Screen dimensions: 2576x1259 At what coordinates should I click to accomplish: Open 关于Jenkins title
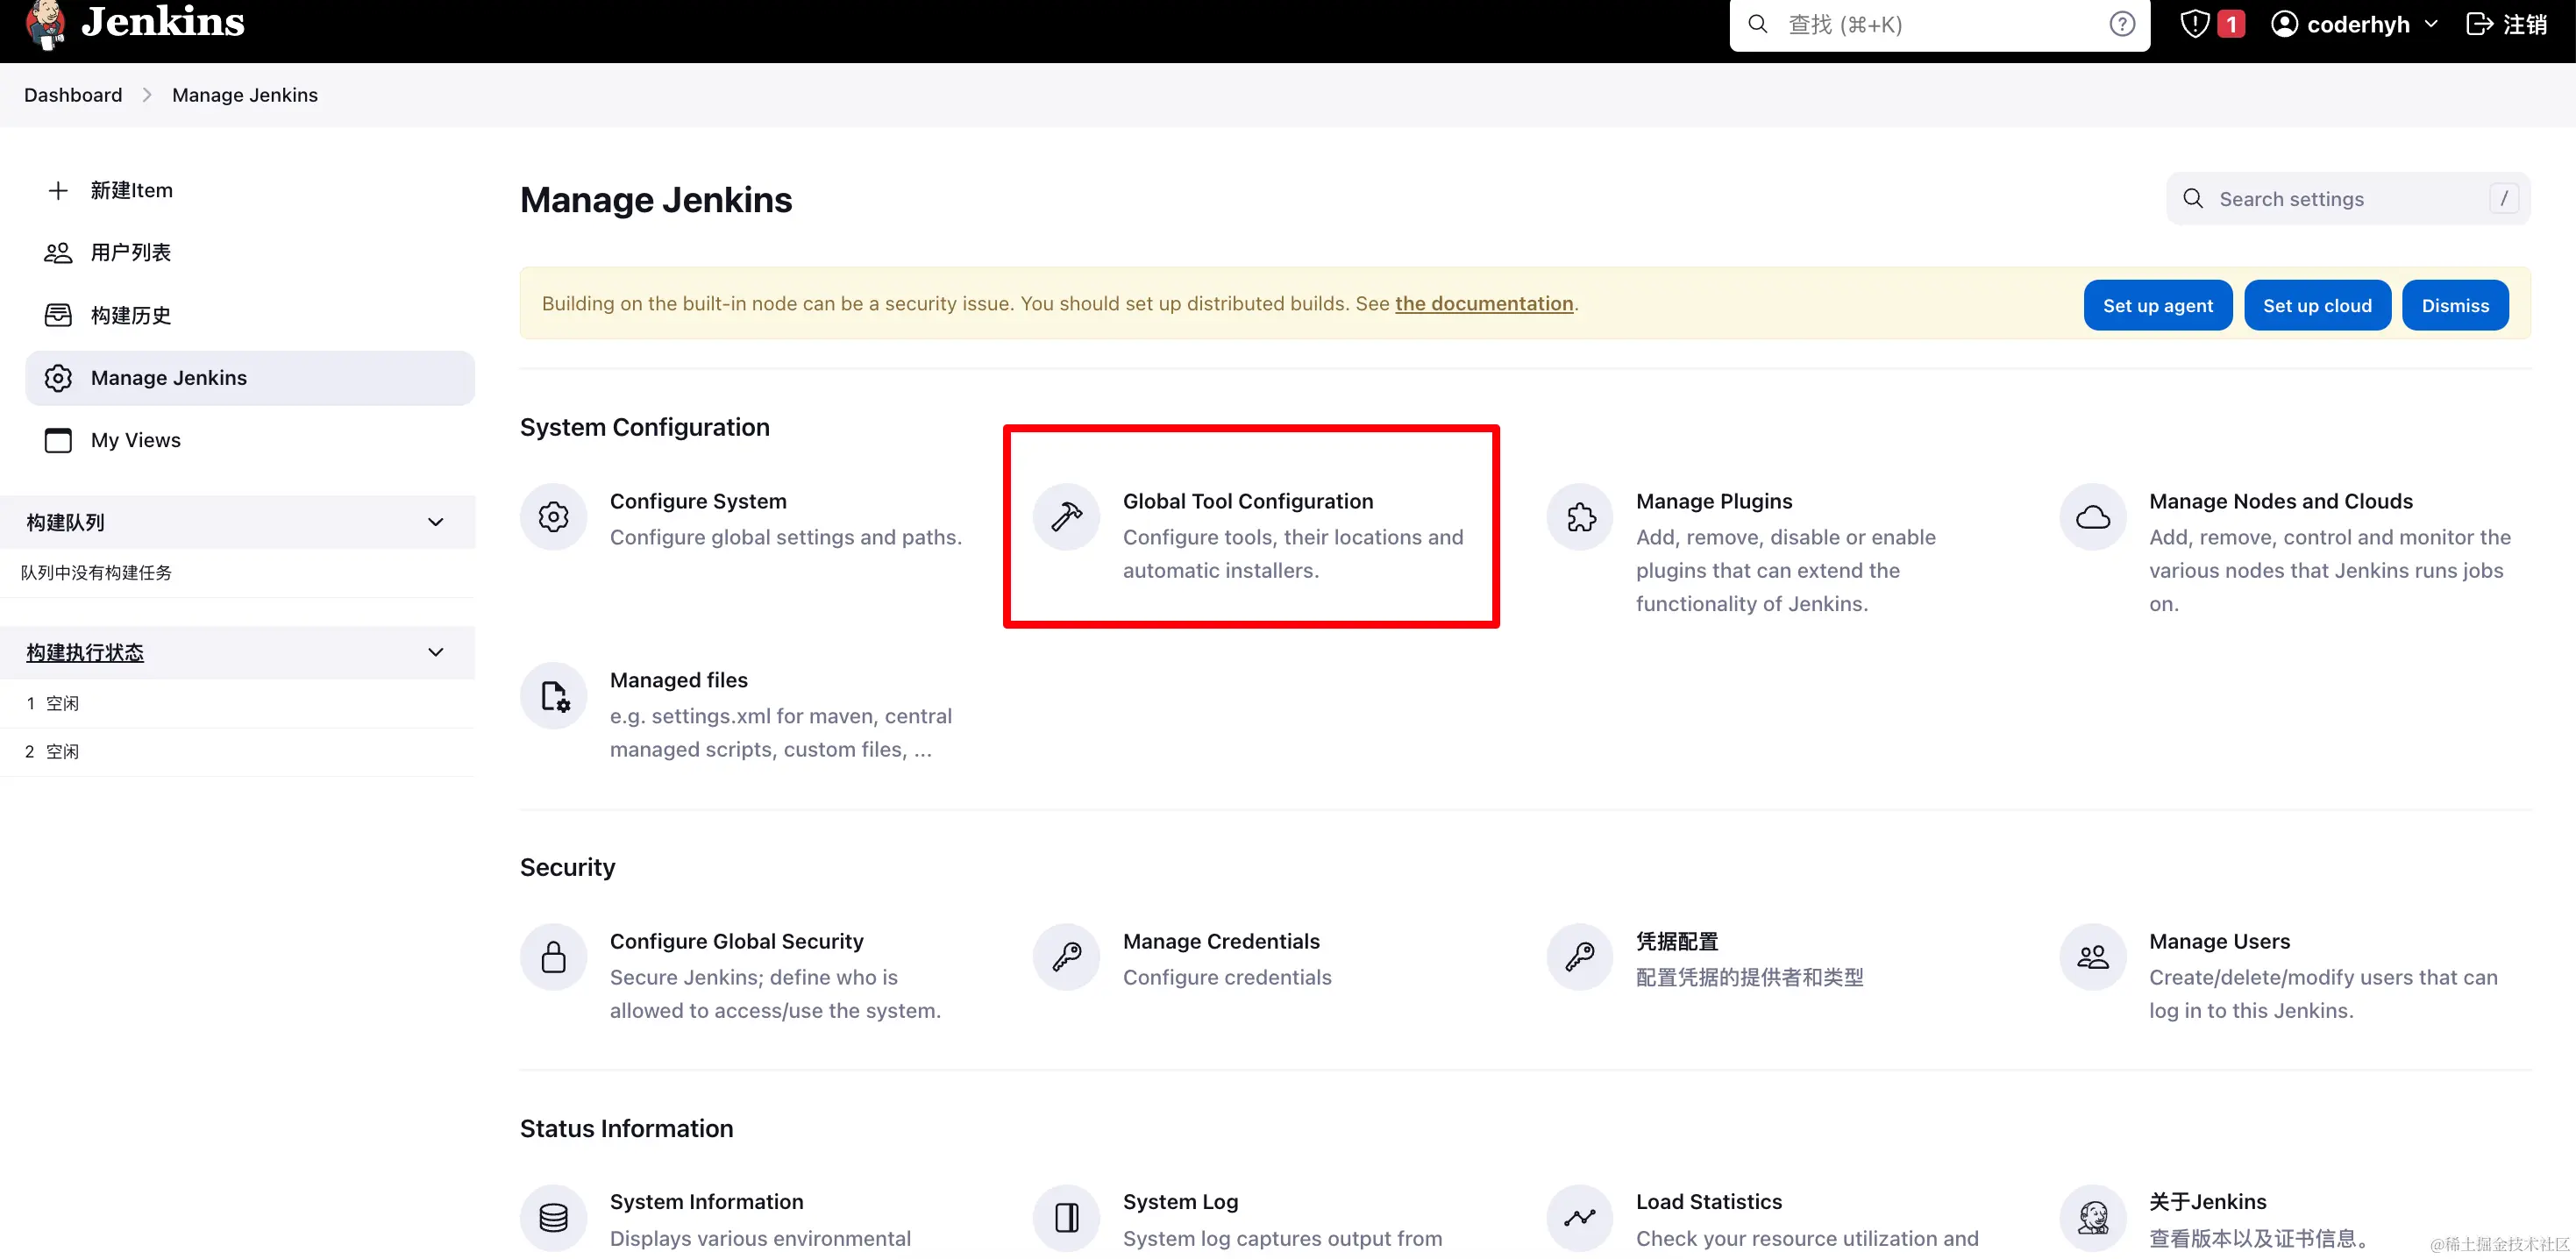[2208, 1201]
